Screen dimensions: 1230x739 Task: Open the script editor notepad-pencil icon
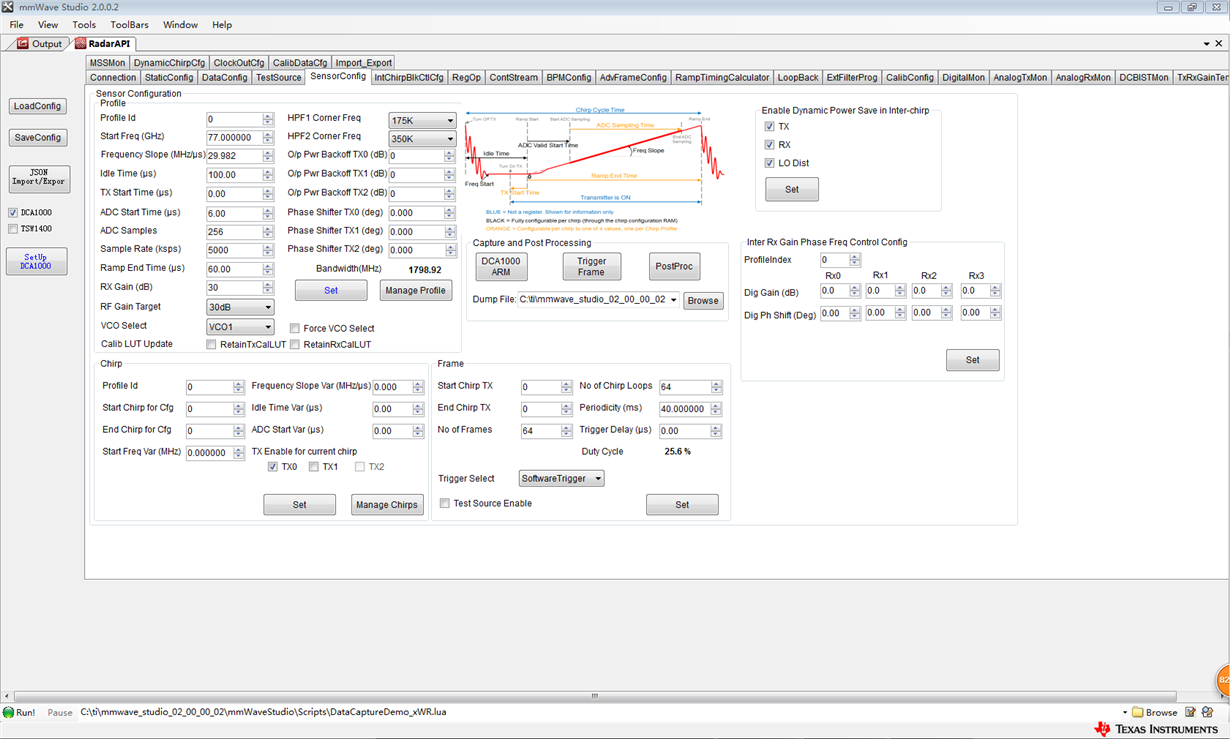[1191, 712]
